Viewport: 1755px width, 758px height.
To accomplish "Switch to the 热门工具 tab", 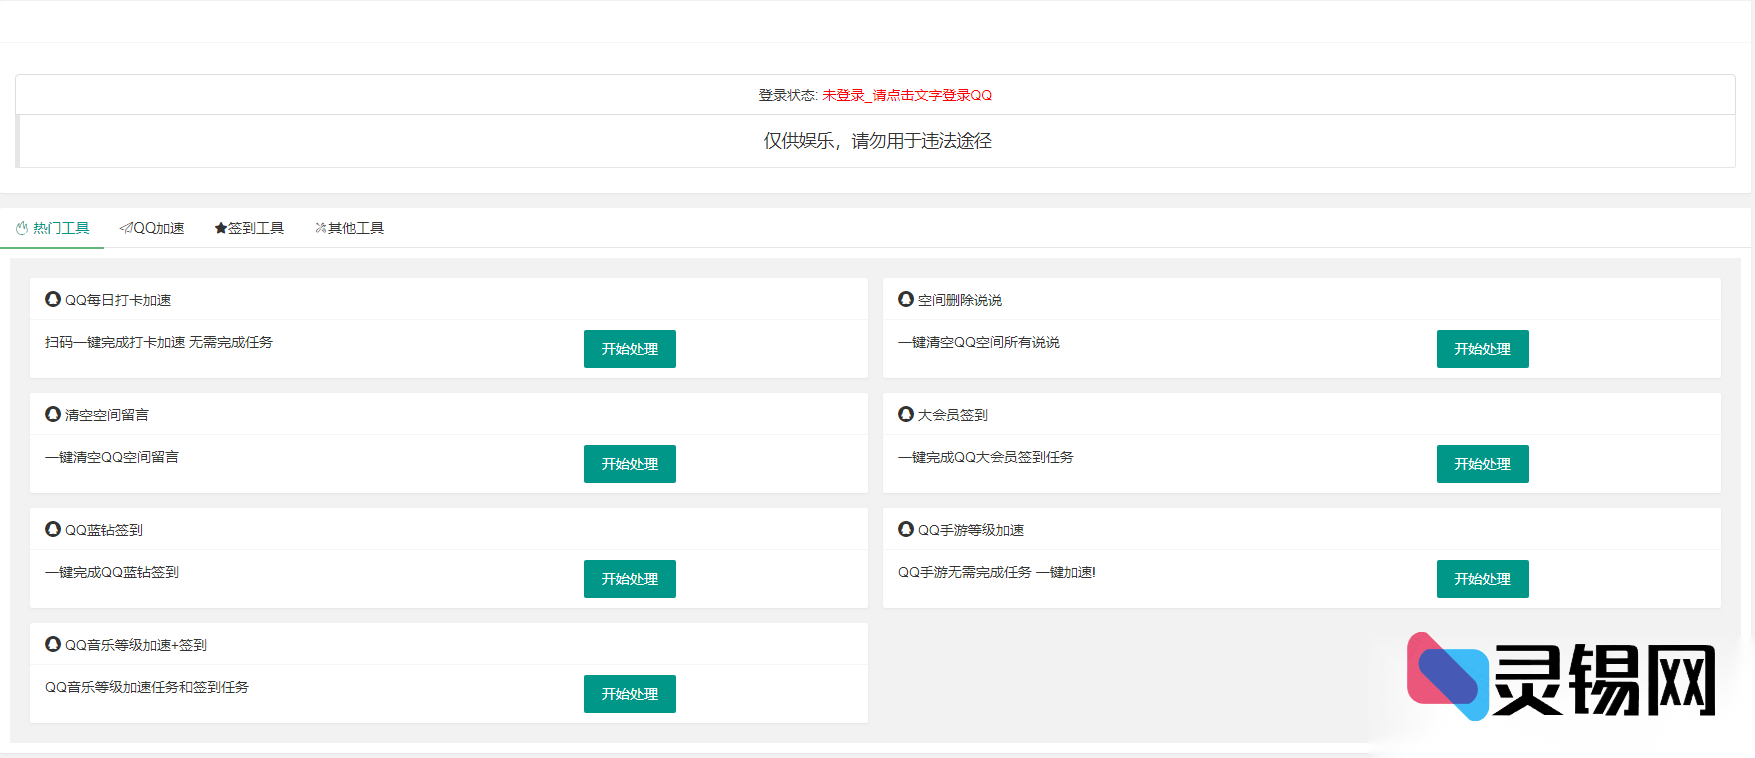I will coord(53,228).
